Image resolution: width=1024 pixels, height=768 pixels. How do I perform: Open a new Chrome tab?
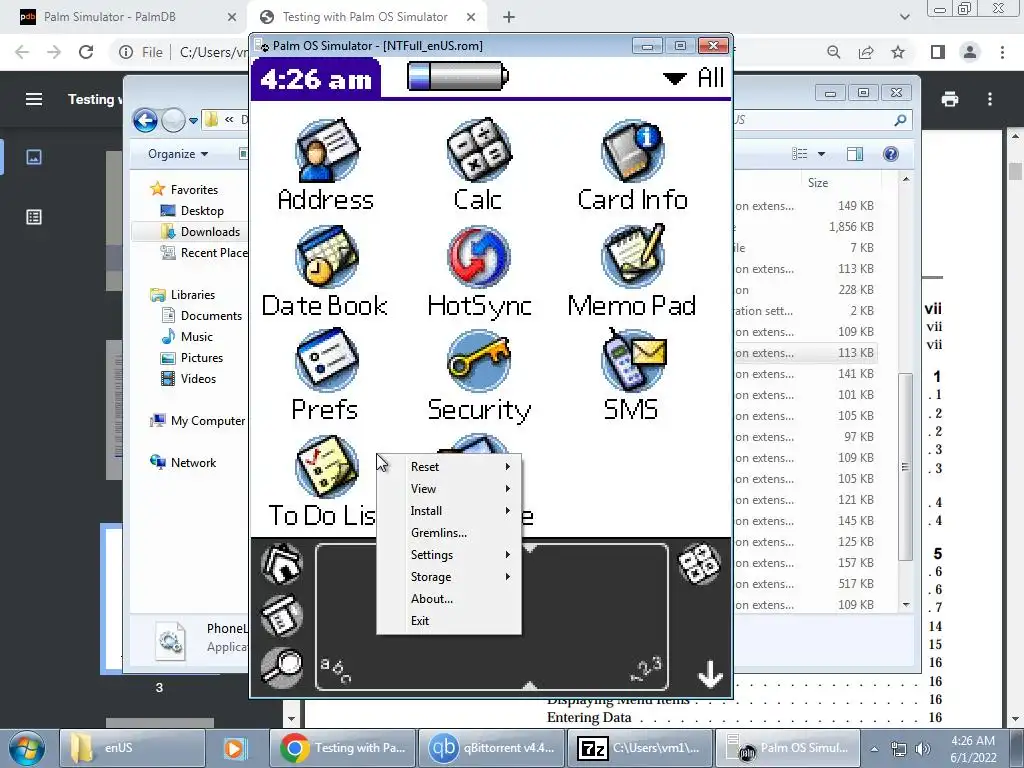pos(509,17)
